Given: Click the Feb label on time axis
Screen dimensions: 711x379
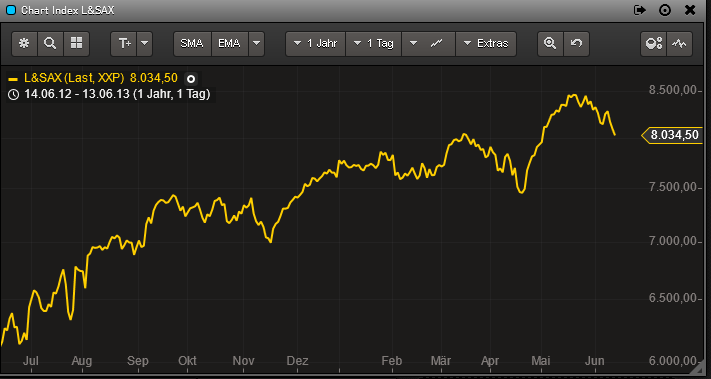Looking at the screenshot, I should pyautogui.click(x=392, y=361).
